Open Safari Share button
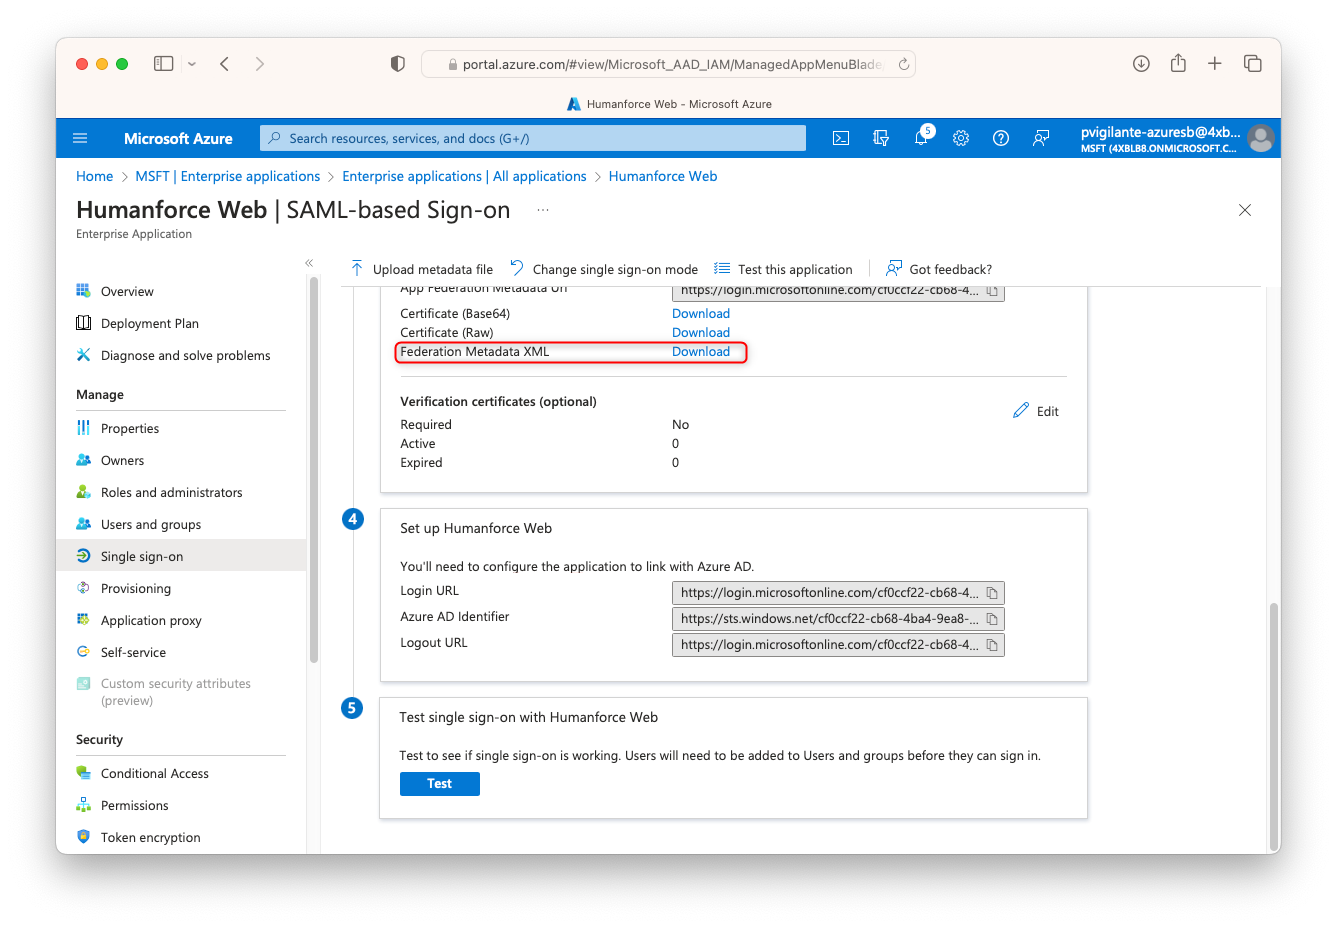The height and width of the screenshot is (928, 1337). (x=1178, y=63)
